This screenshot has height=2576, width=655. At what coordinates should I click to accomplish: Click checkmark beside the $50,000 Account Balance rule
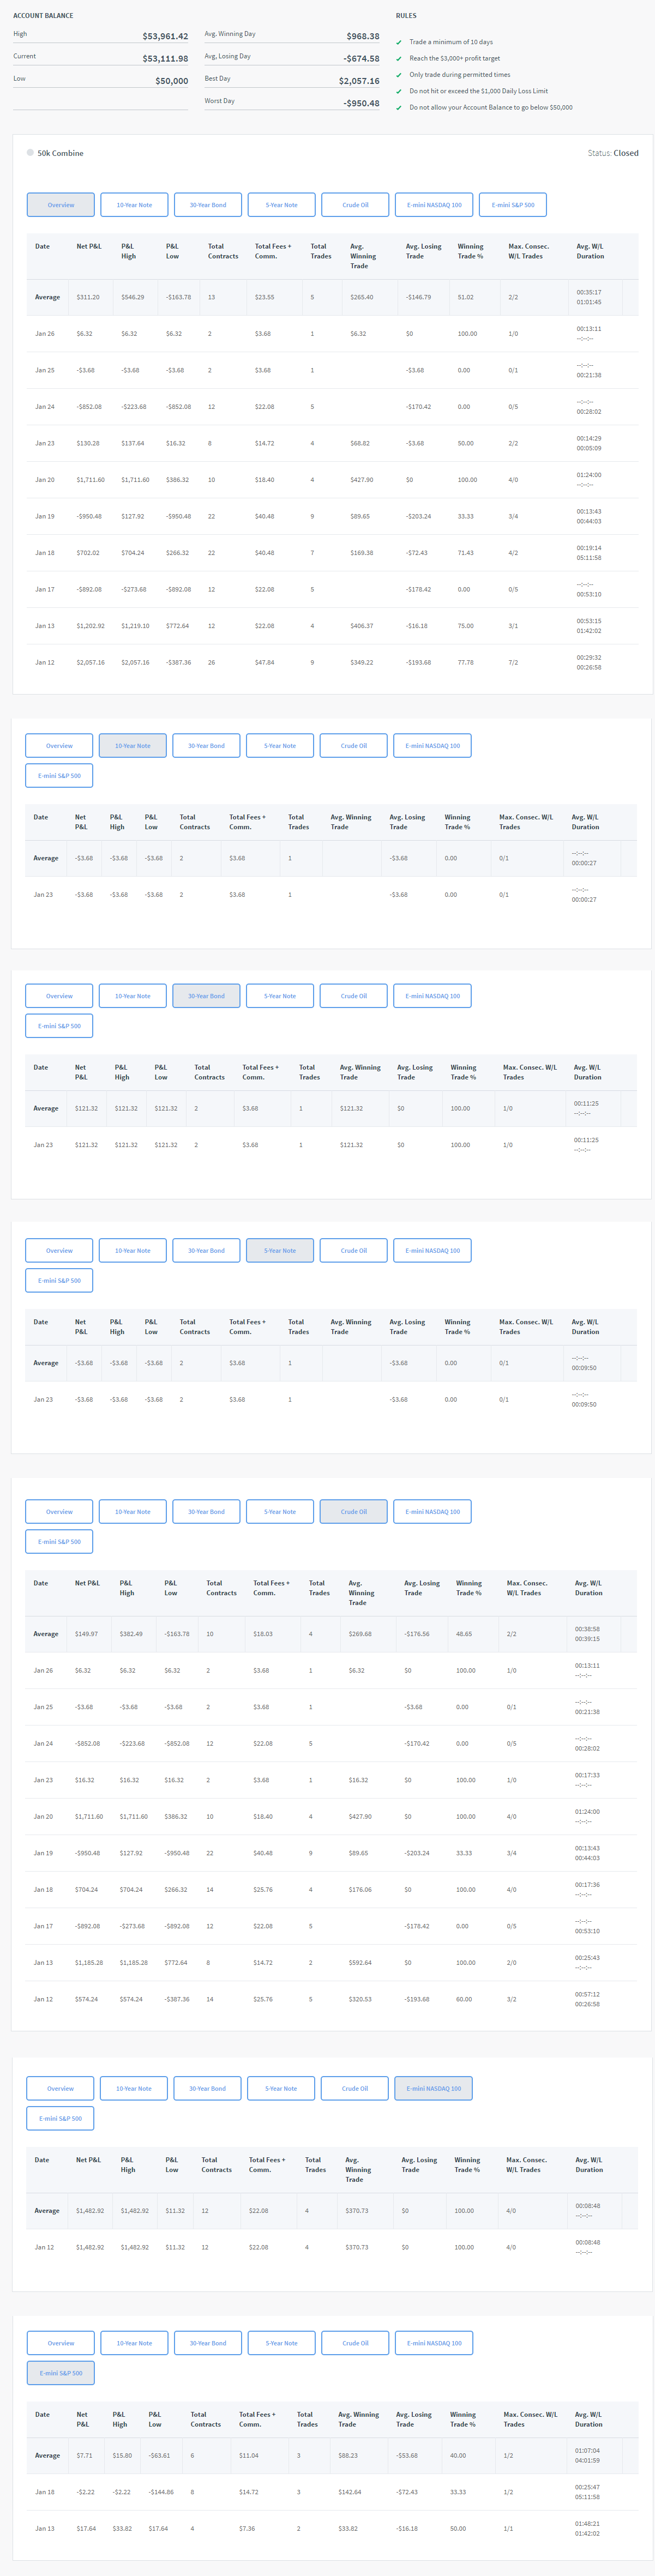coord(399,107)
